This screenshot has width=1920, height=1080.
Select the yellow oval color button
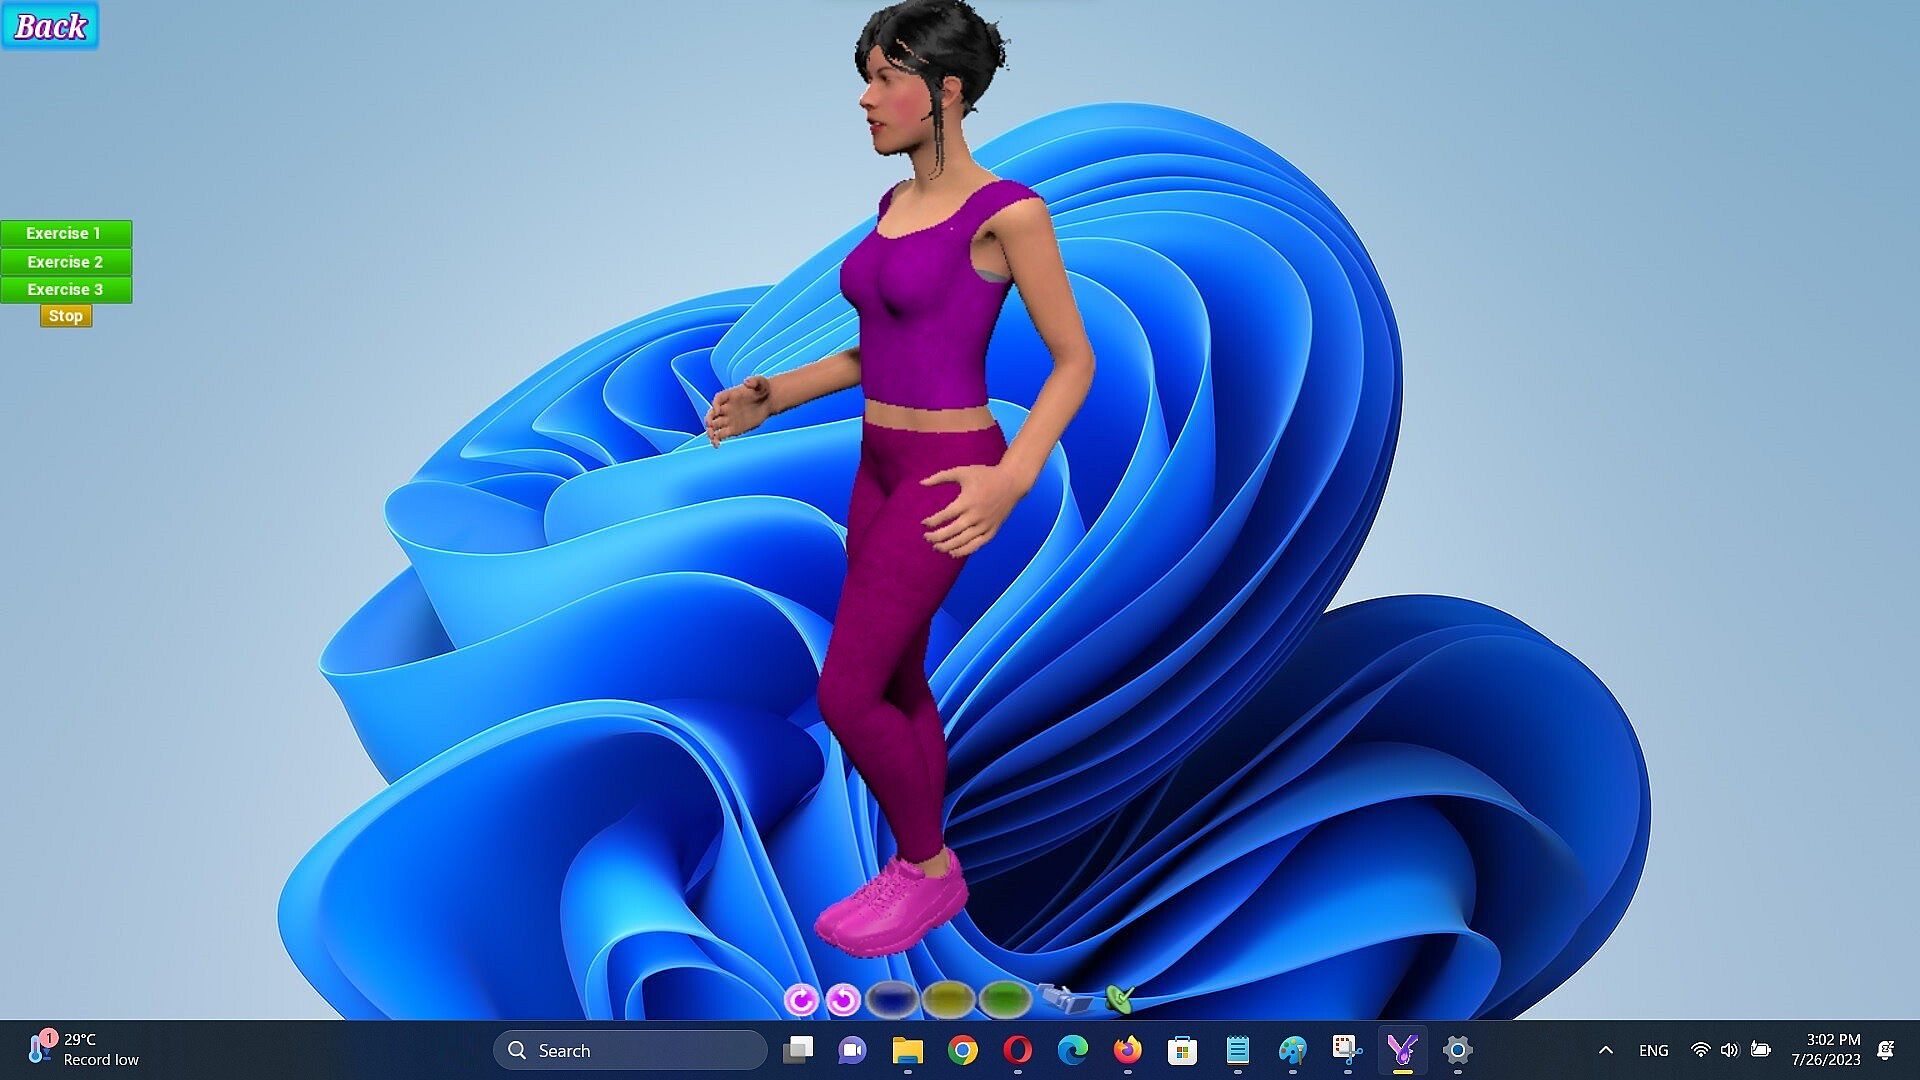(x=948, y=998)
